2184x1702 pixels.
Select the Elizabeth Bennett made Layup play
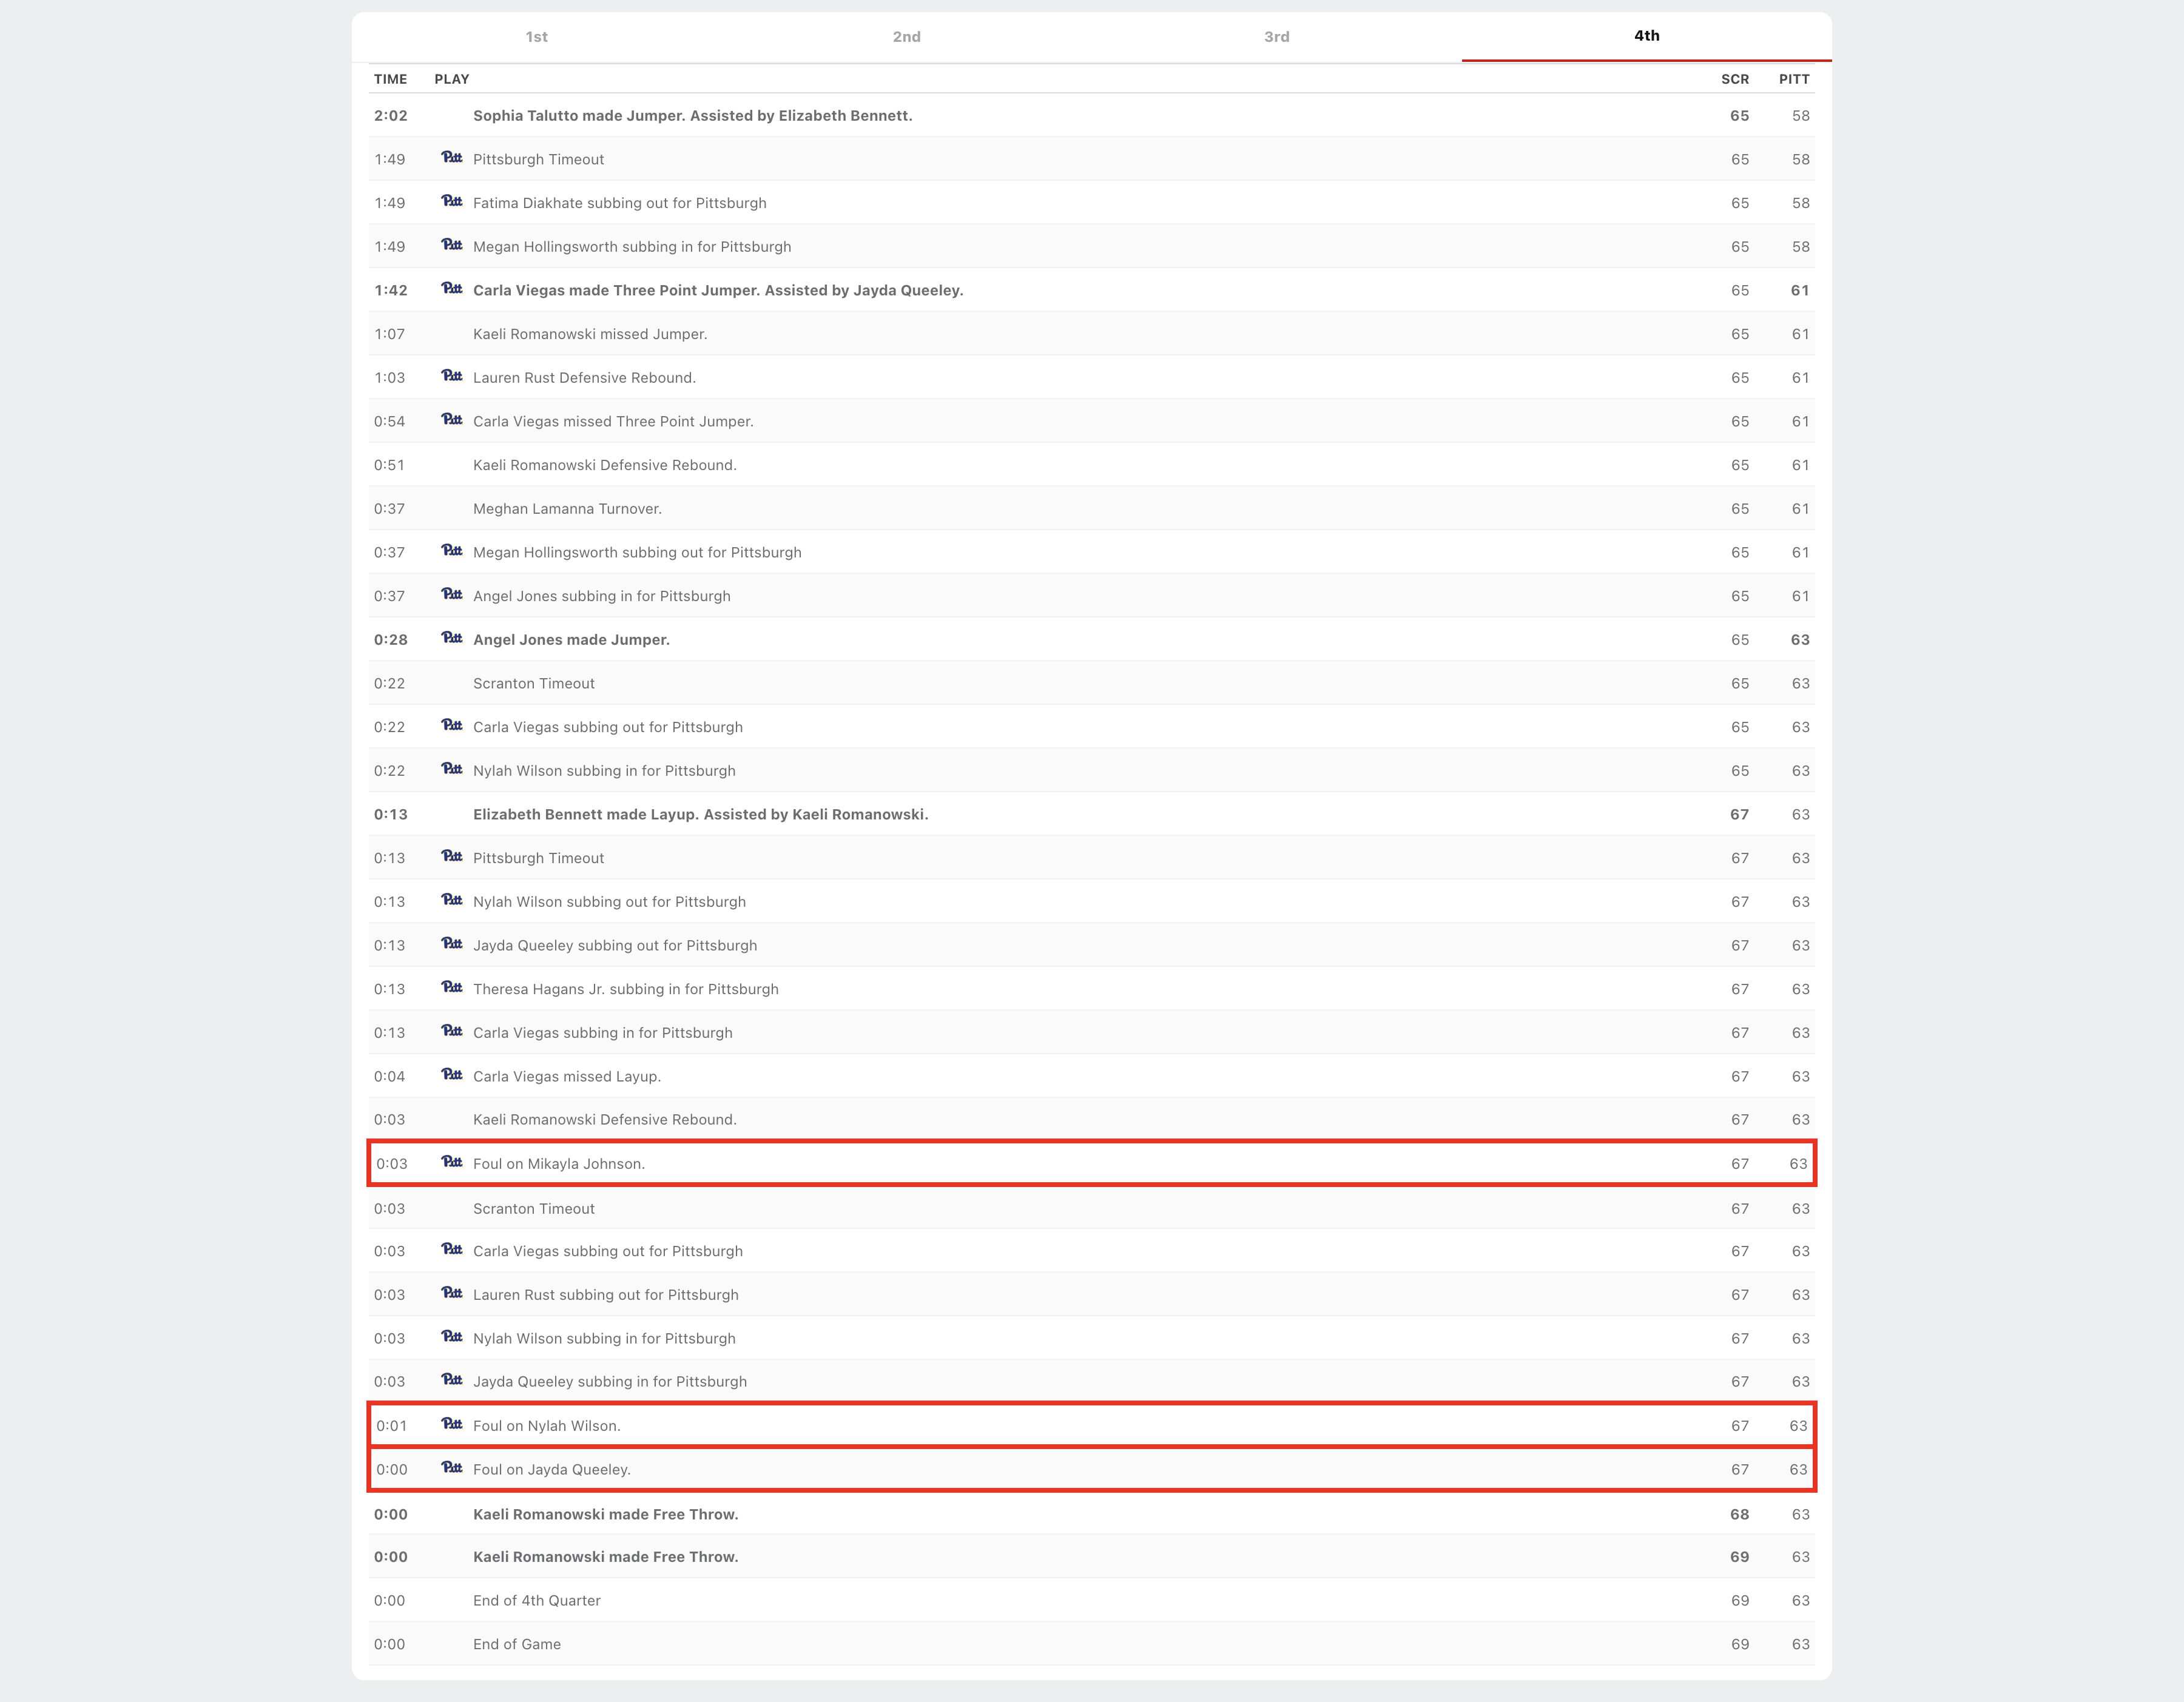[x=700, y=814]
